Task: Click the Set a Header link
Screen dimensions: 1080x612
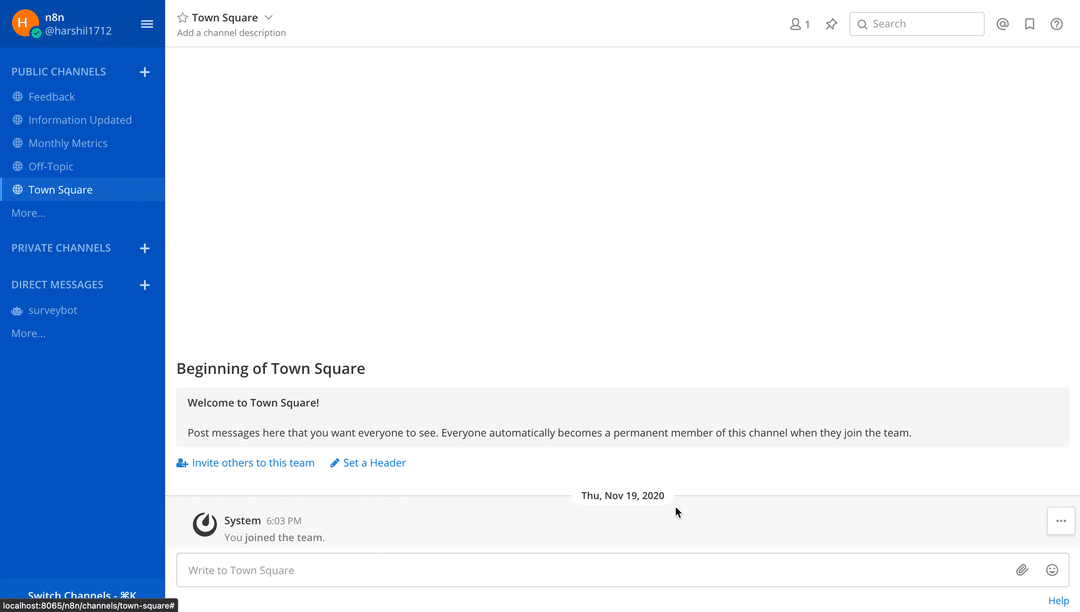Action: pyautogui.click(x=374, y=463)
